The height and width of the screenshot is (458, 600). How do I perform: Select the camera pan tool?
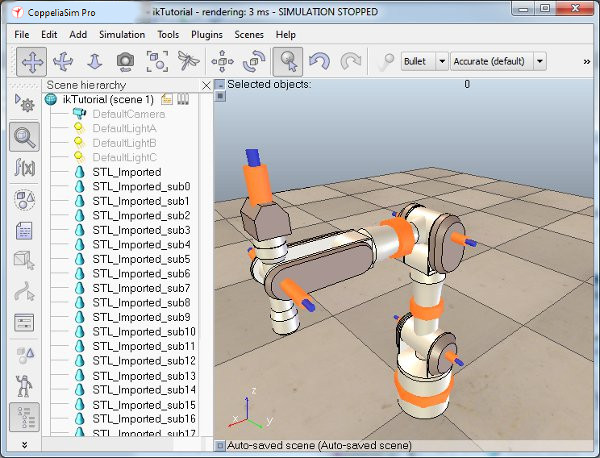coord(31,61)
